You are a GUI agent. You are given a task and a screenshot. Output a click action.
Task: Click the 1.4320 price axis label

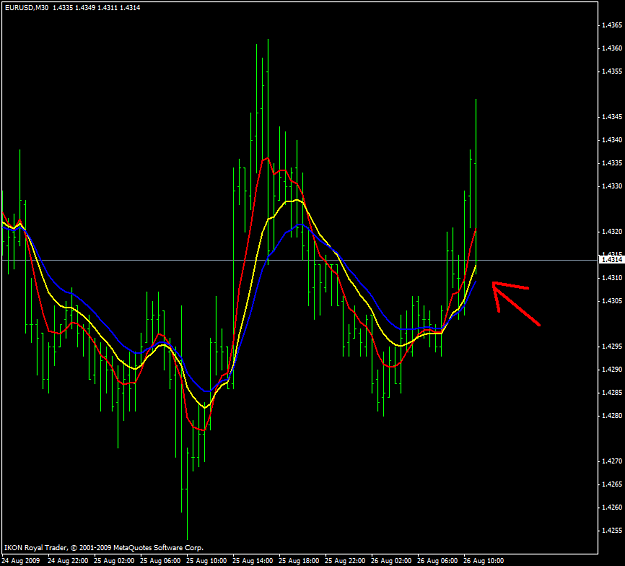[x=612, y=232]
